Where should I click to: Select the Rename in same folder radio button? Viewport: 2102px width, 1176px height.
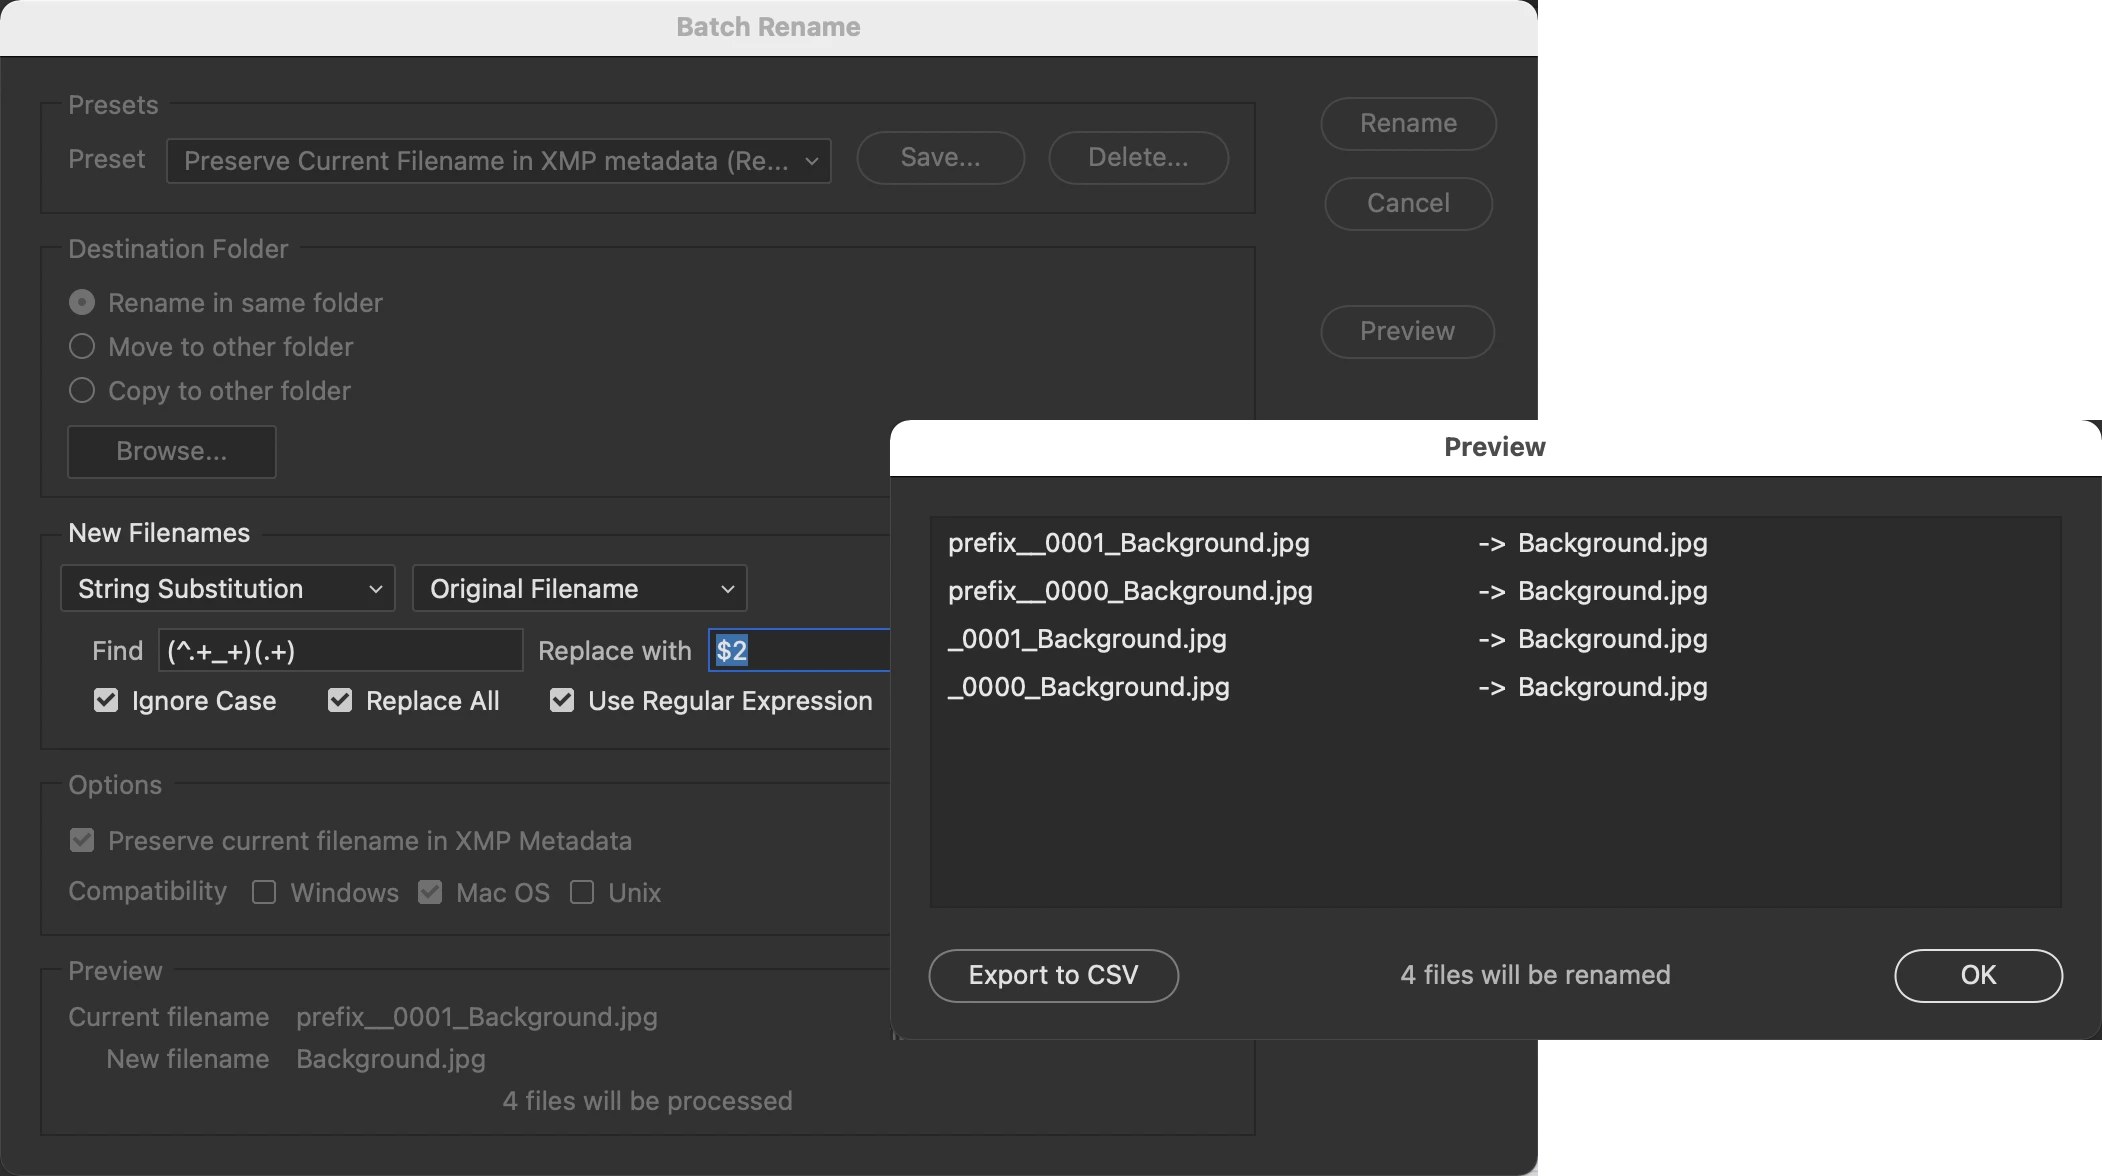click(82, 303)
